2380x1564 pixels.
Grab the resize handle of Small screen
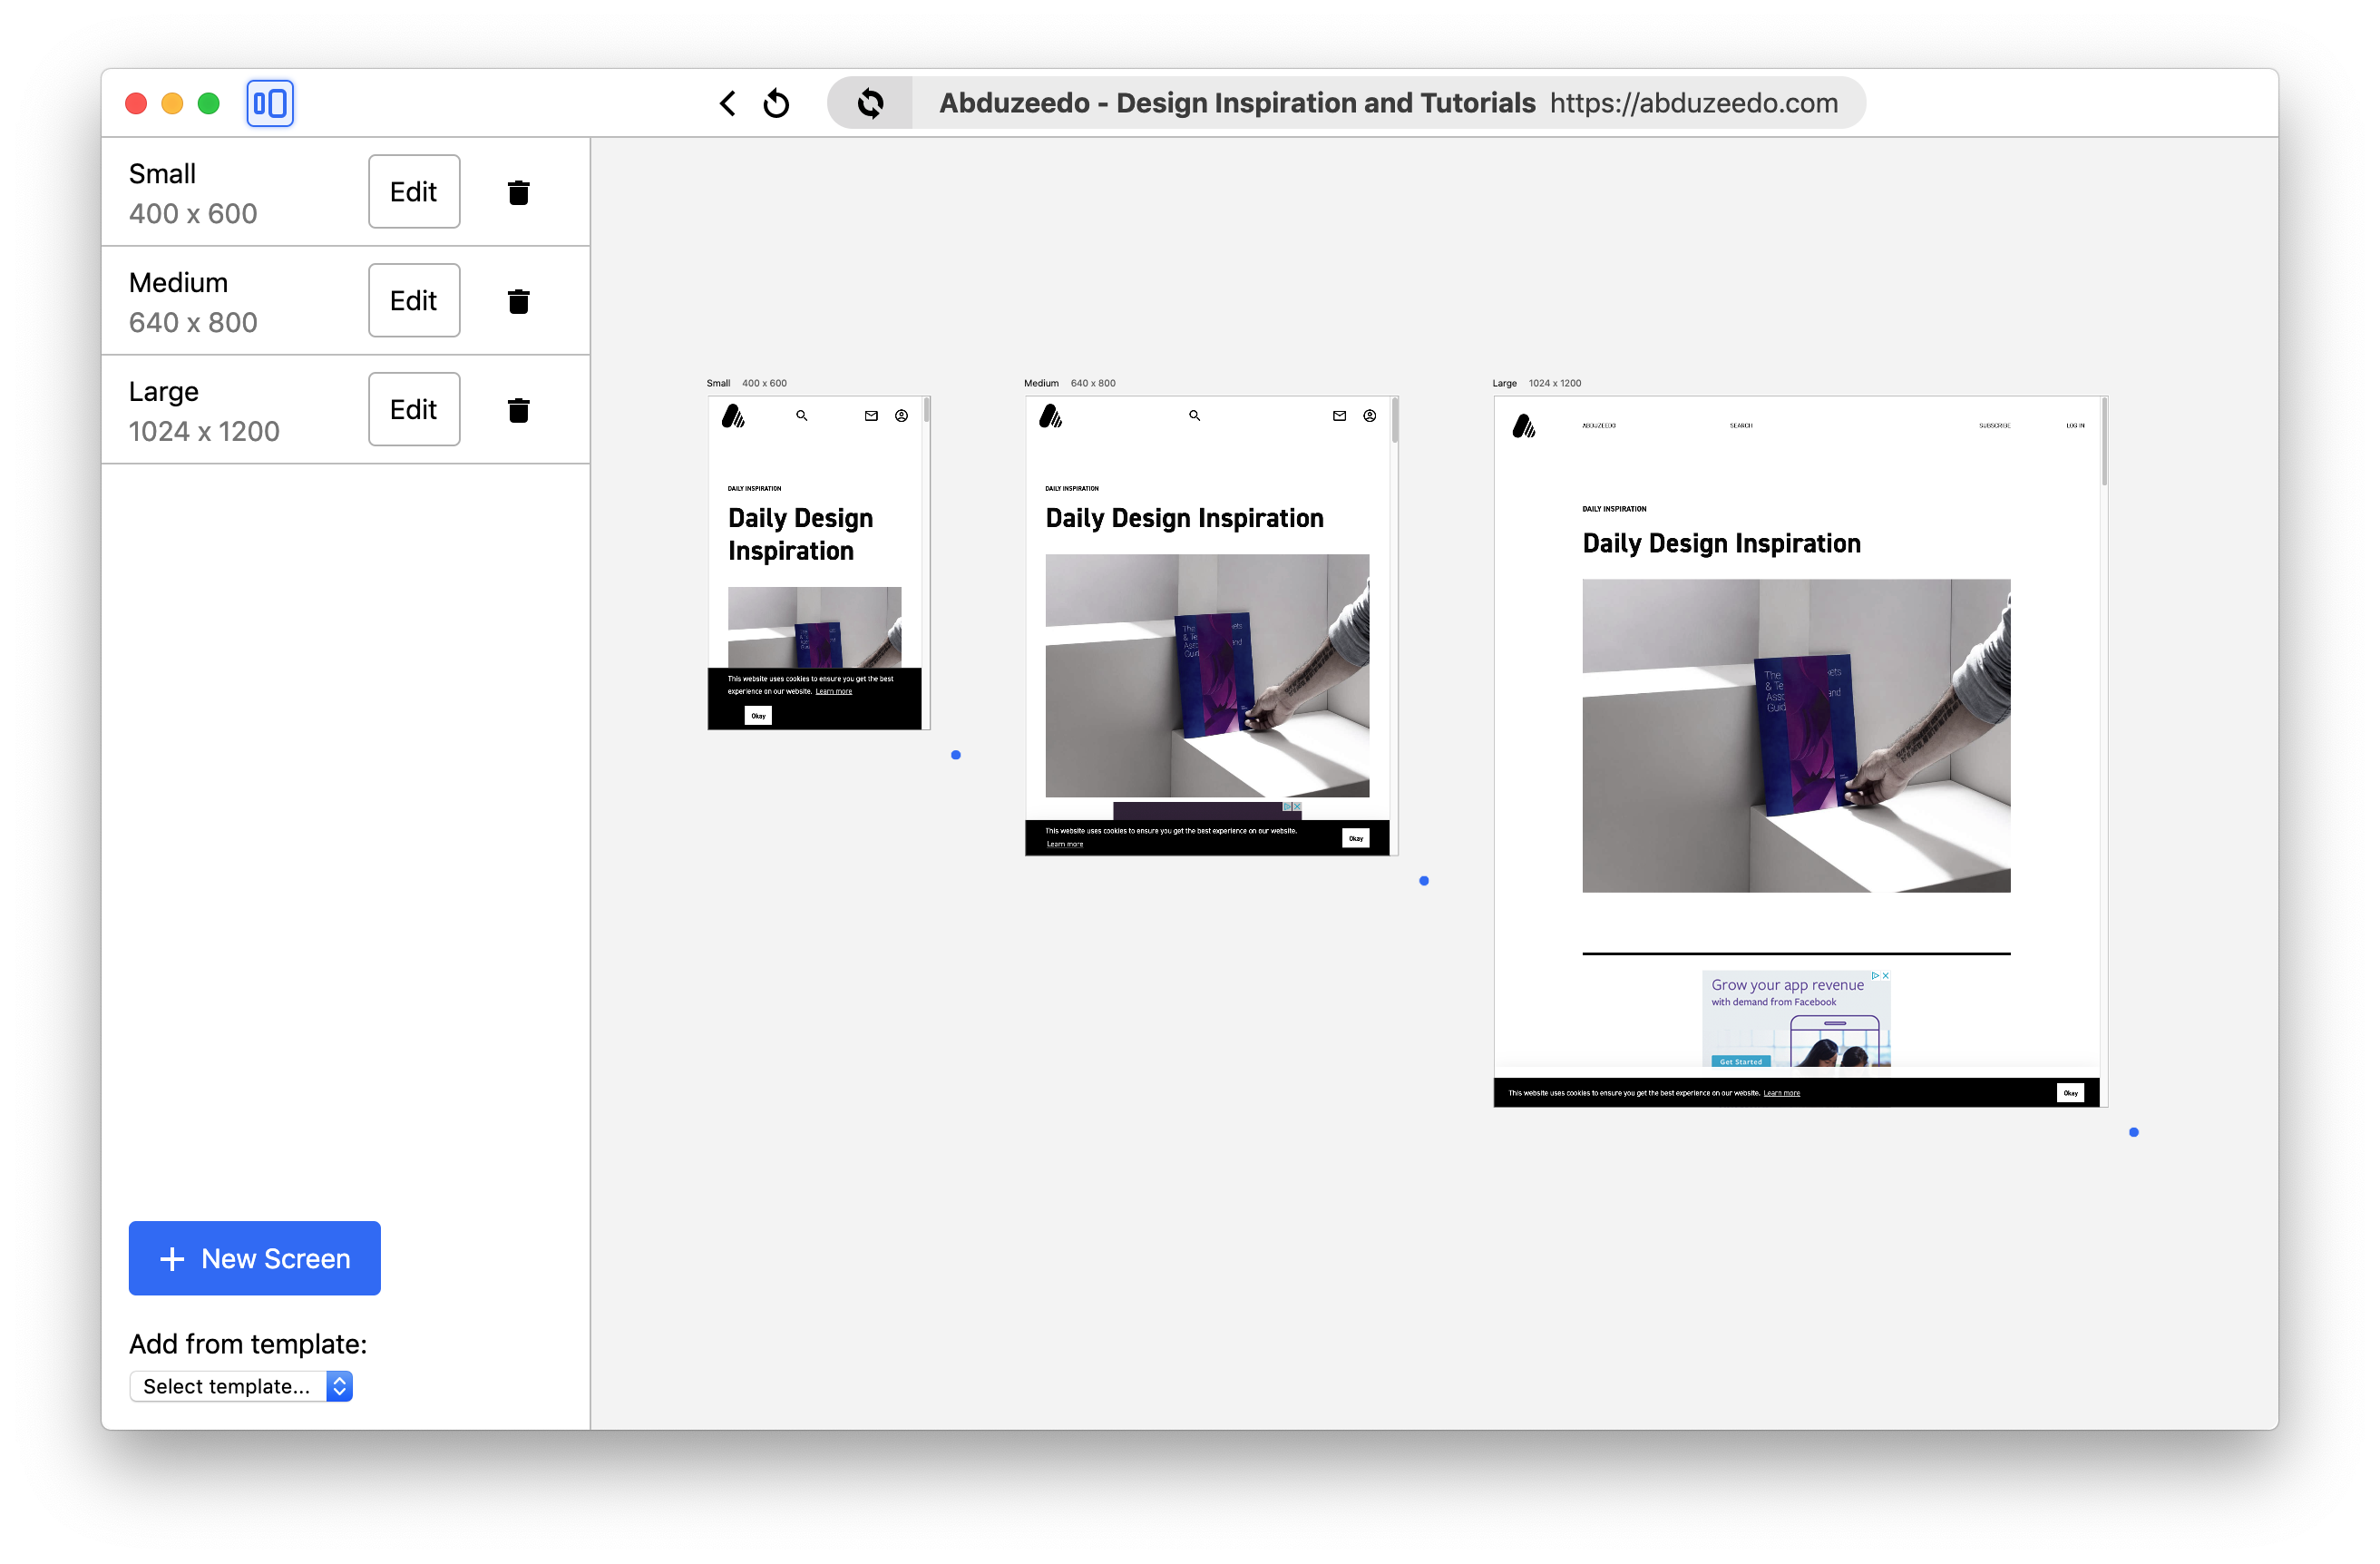coord(956,755)
